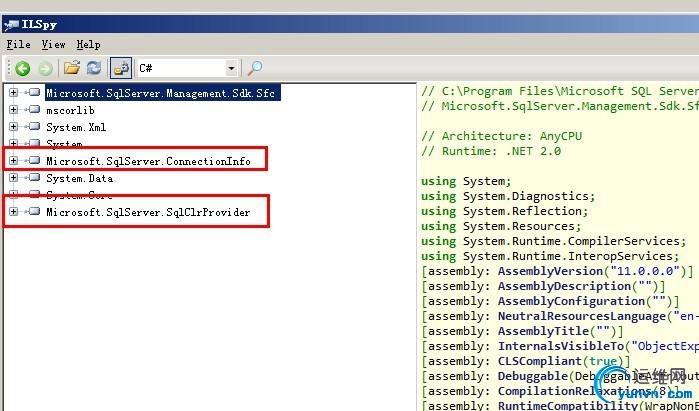Viewport: 699px width, 411px height.
Task: Click assembly icon beside System.Data
Action: pos(33,177)
